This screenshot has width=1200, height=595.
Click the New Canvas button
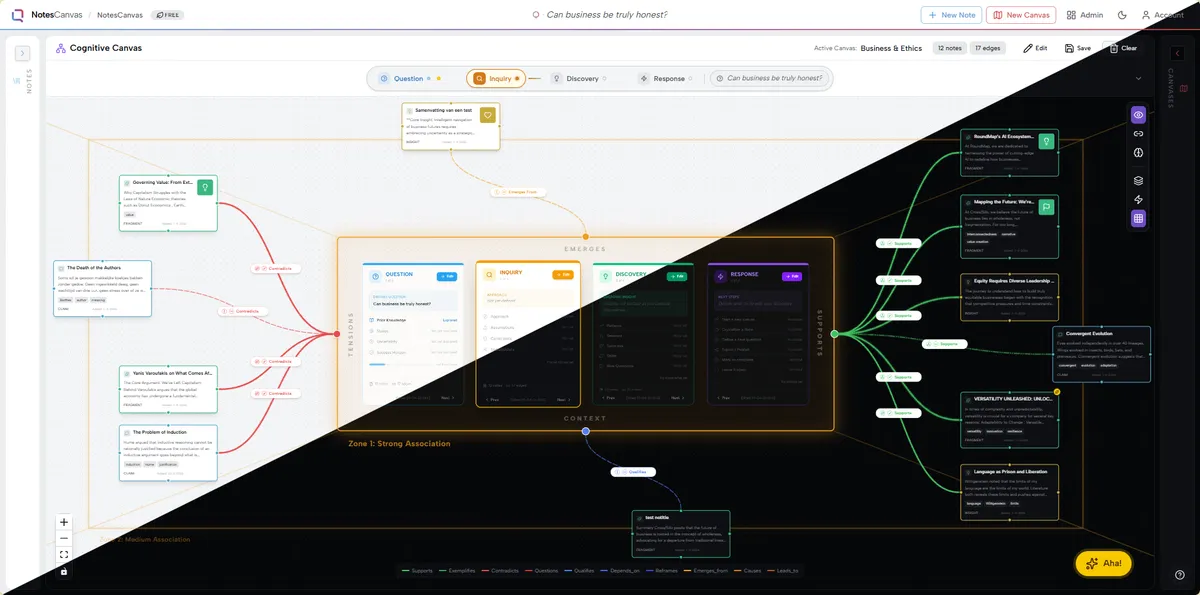[1022, 15]
